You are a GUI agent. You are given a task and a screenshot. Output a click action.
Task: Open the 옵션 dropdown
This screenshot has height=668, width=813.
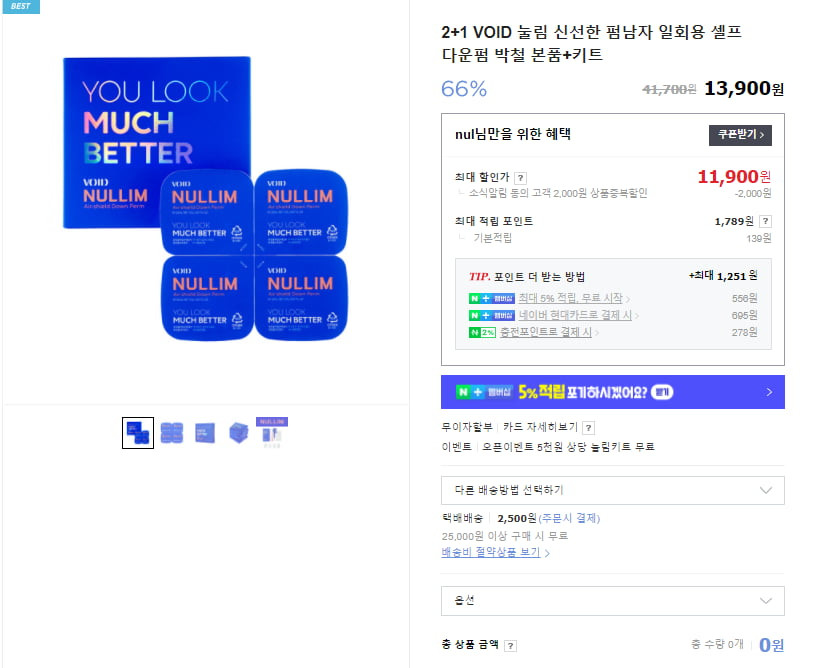point(612,601)
